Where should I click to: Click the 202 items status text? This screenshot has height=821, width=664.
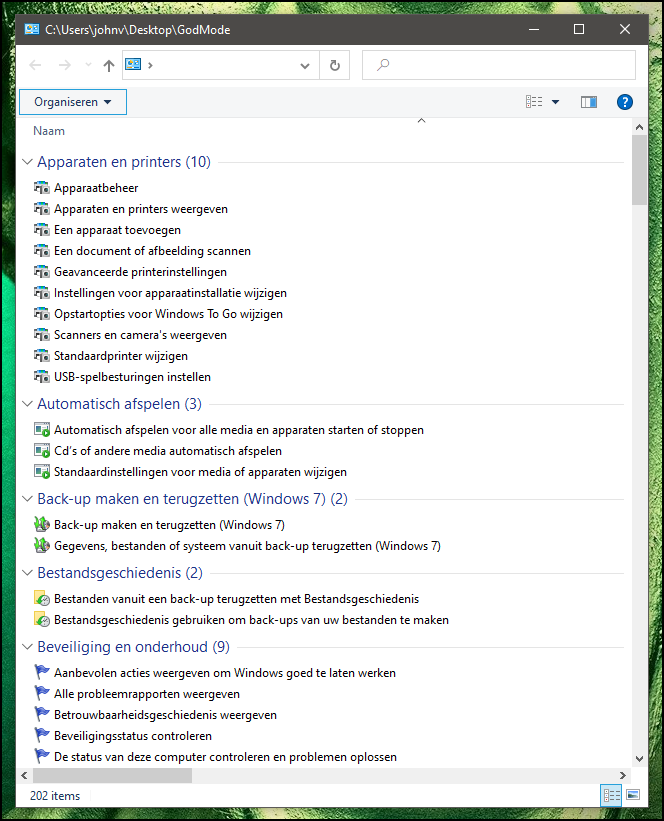(x=55, y=796)
